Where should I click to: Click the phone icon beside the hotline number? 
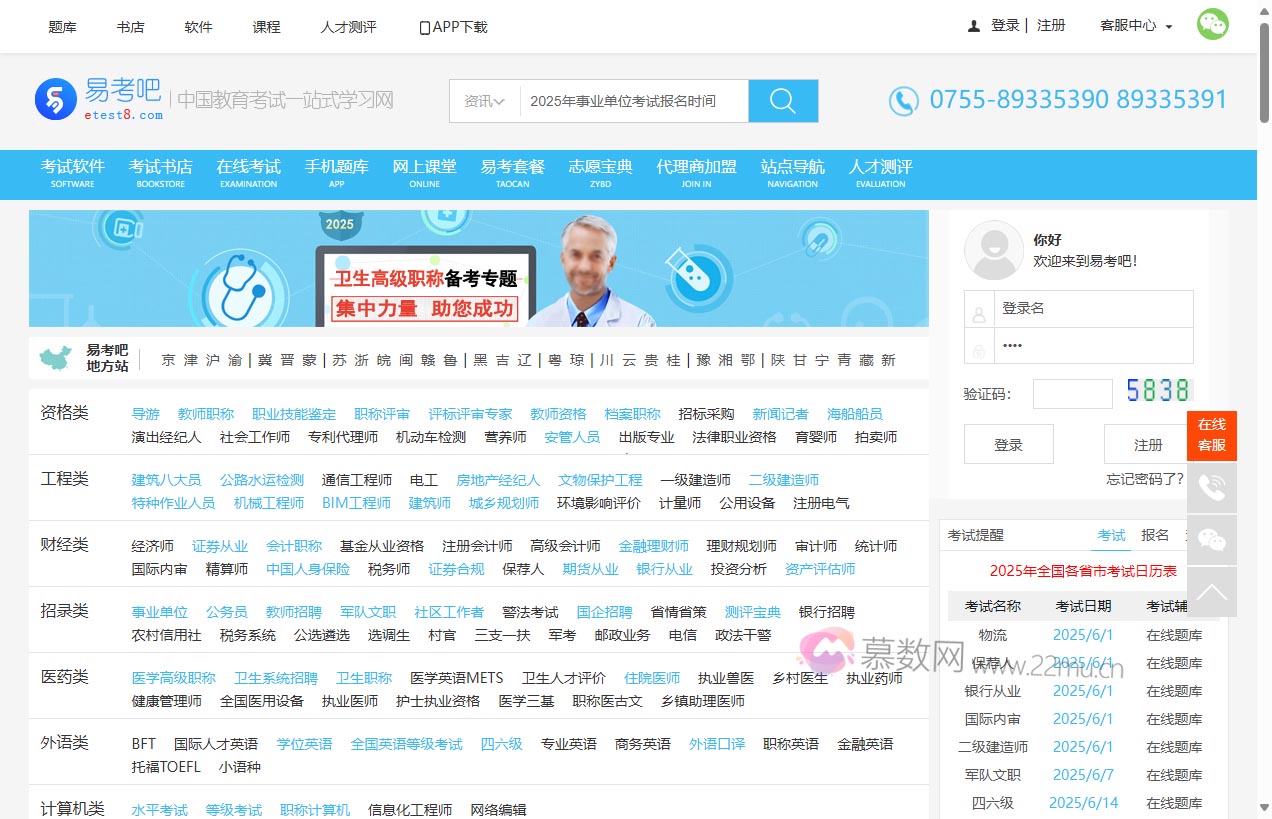[x=903, y=100]
